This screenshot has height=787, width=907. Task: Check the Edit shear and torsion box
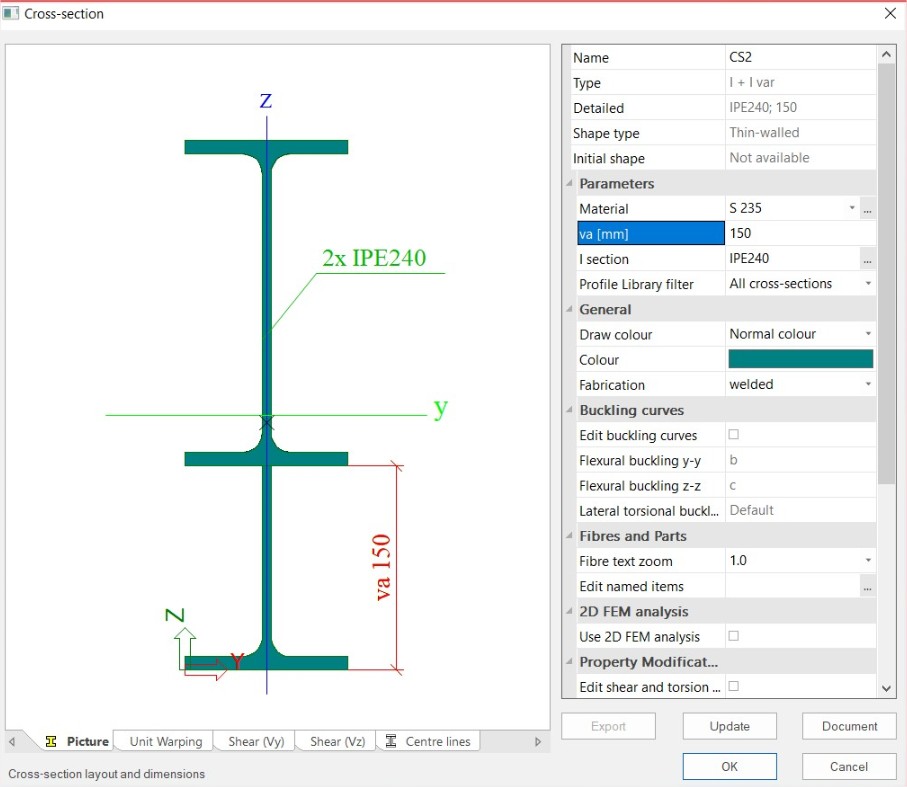pyautogui.click(x=733, y=686)
